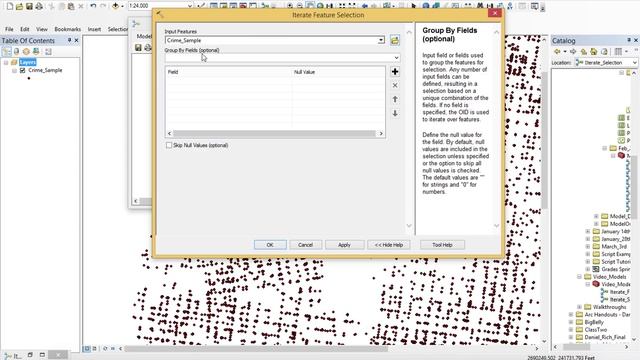Open the Selection menu
The width and height of the screenshot is (640, 360).
[118, 29]
